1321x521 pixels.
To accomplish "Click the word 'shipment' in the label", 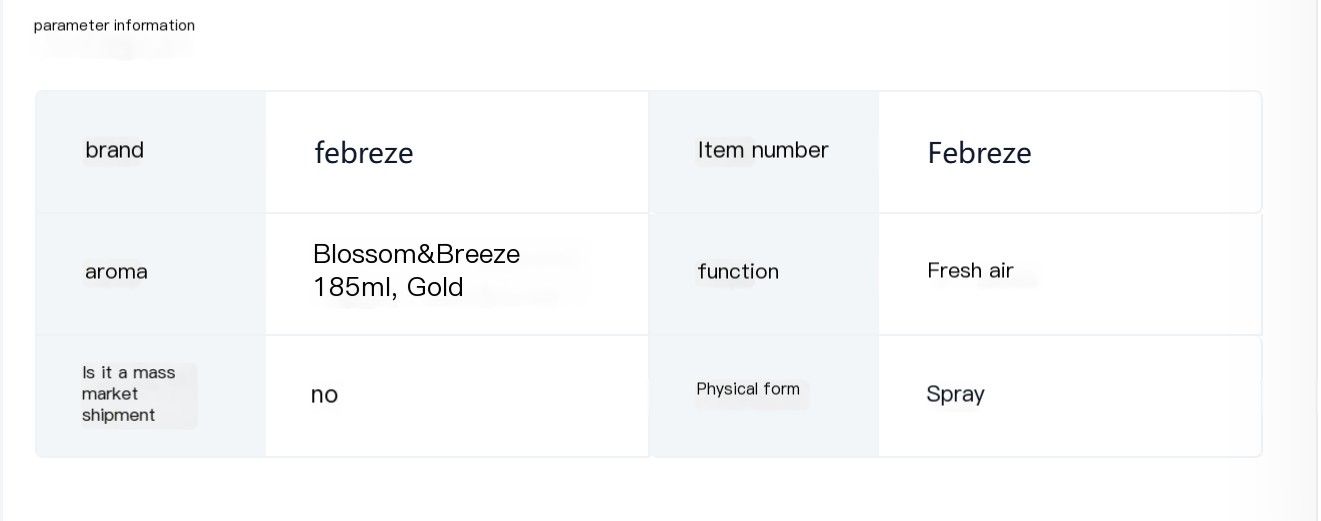I will [x=118, y=415].
